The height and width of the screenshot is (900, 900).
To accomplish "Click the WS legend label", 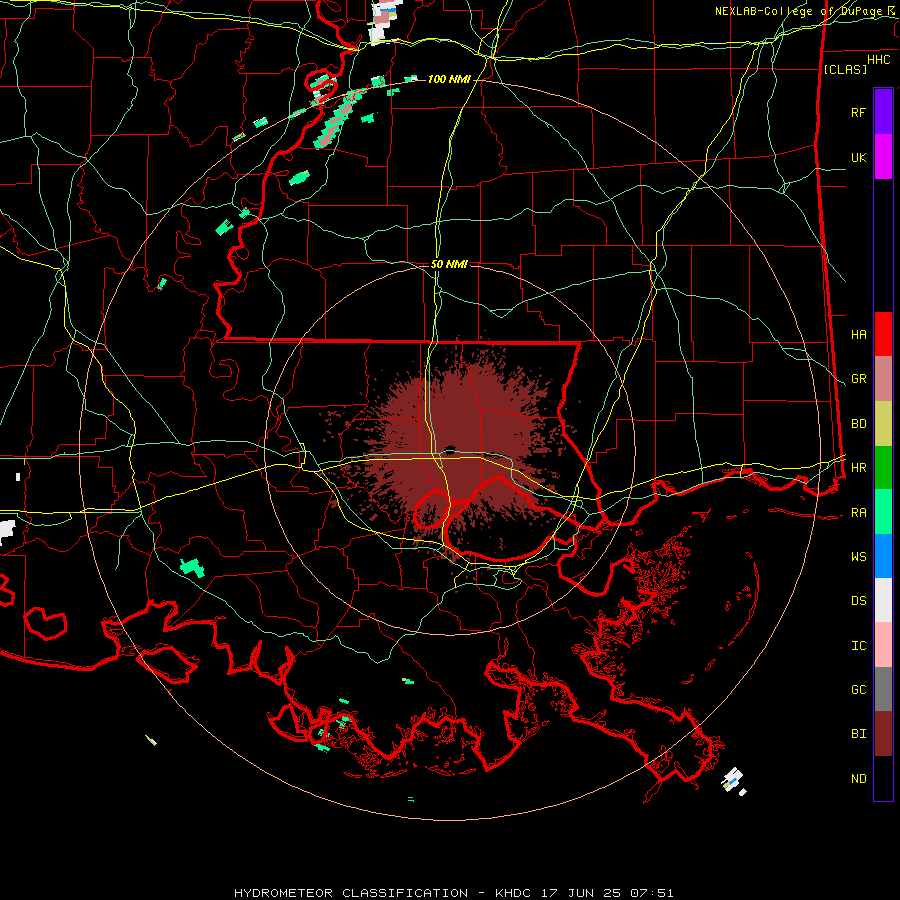I will [858, 557].
